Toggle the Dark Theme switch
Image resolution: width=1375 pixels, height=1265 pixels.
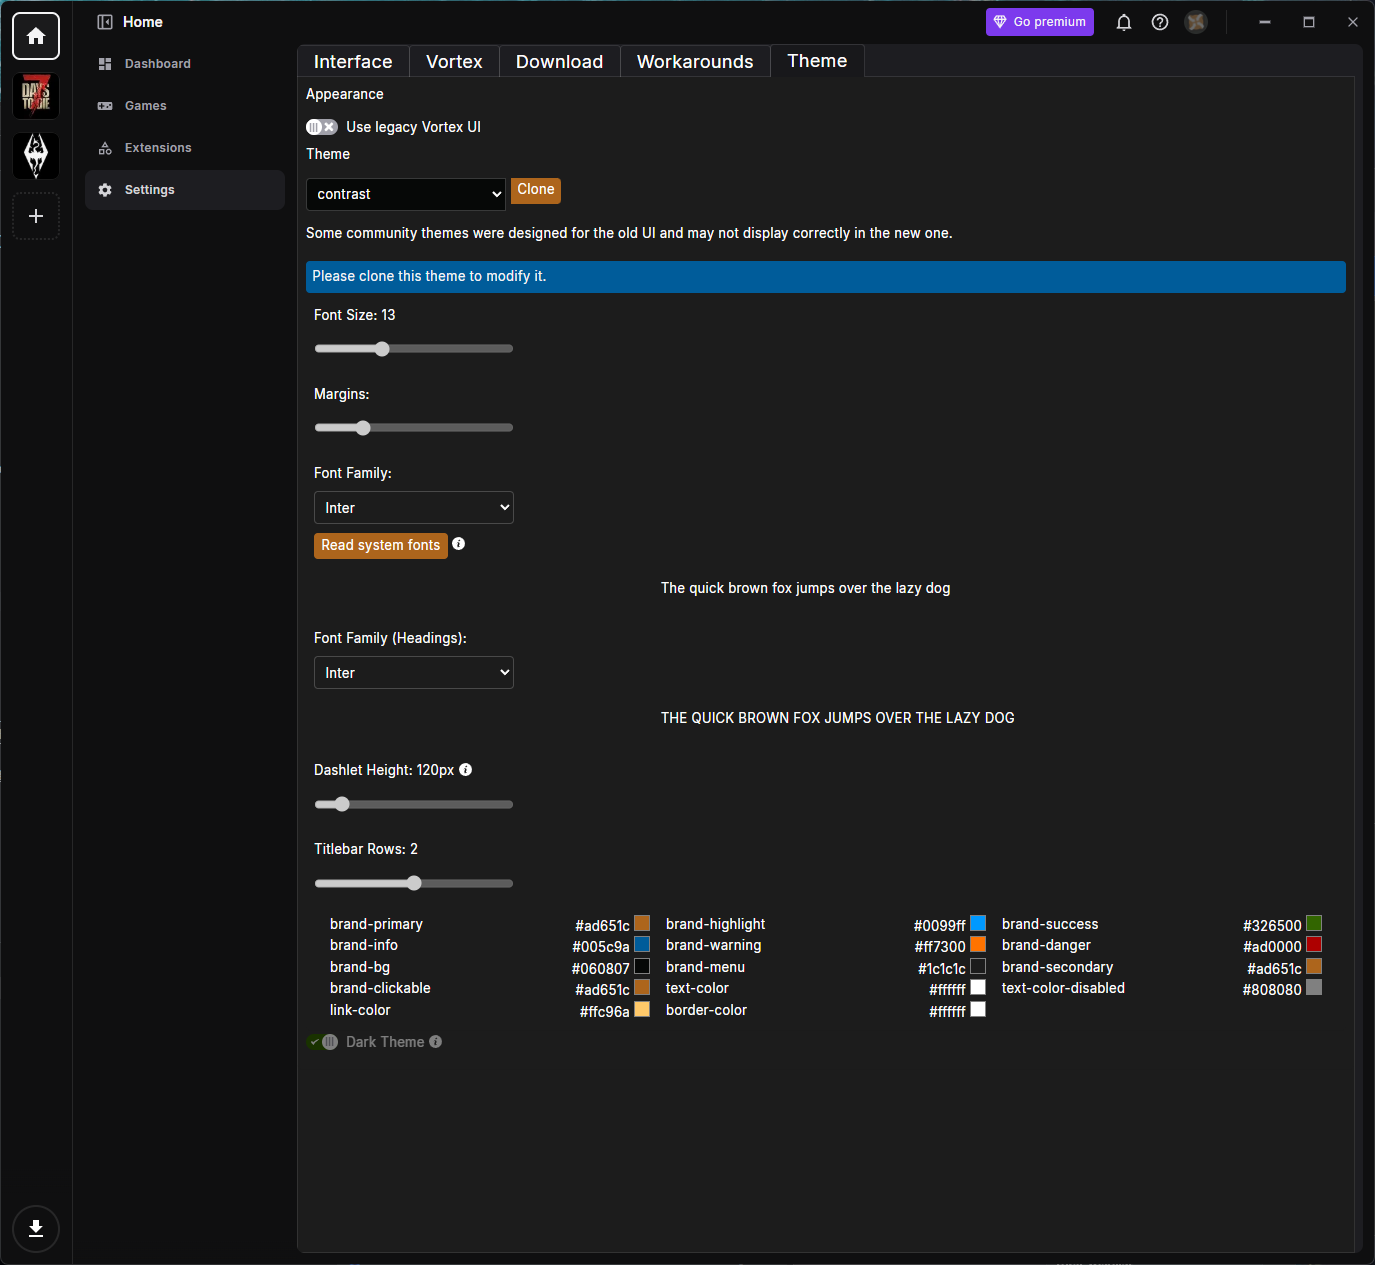click(x=322, y=1042)
